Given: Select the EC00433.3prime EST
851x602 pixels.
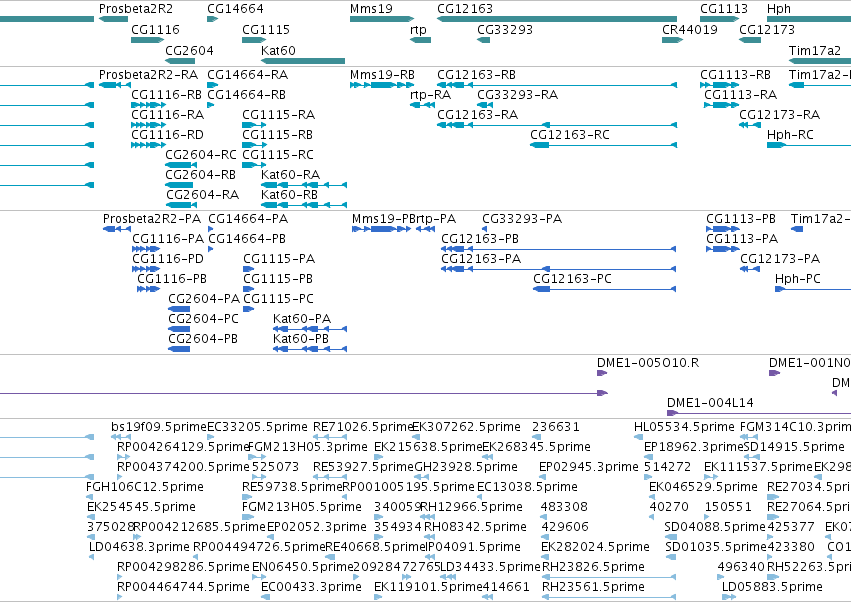Looking at the screenshot, I should [265, 597].
